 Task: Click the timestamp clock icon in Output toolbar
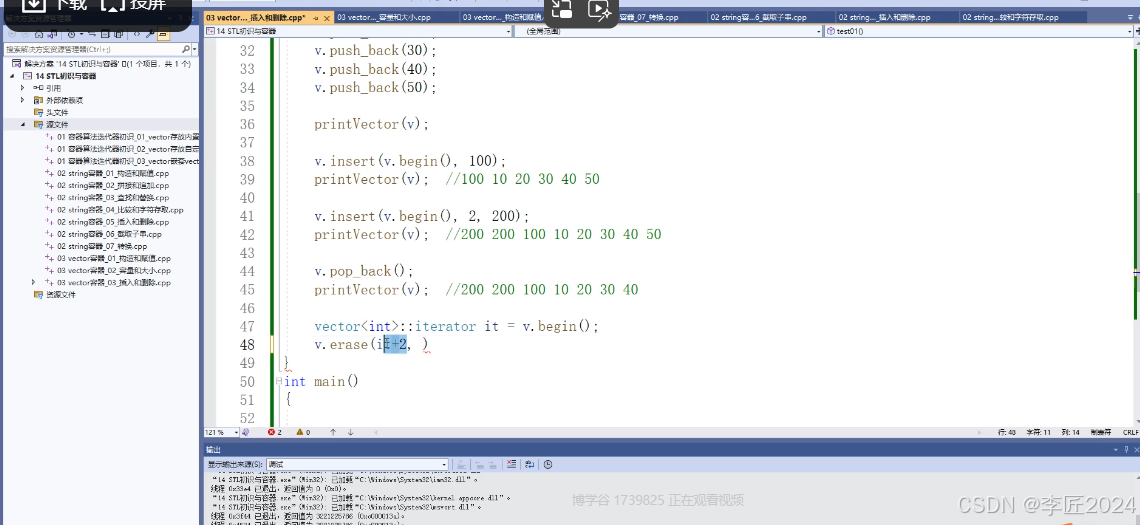(x=547, y=464)
